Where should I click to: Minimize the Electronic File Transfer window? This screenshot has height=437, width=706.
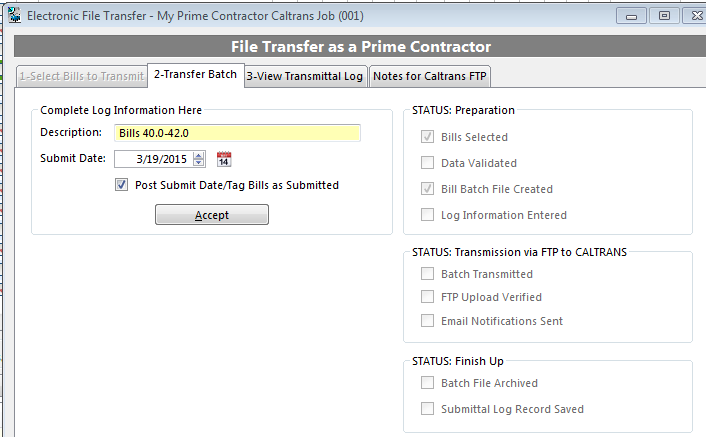[x=631, y=16]
